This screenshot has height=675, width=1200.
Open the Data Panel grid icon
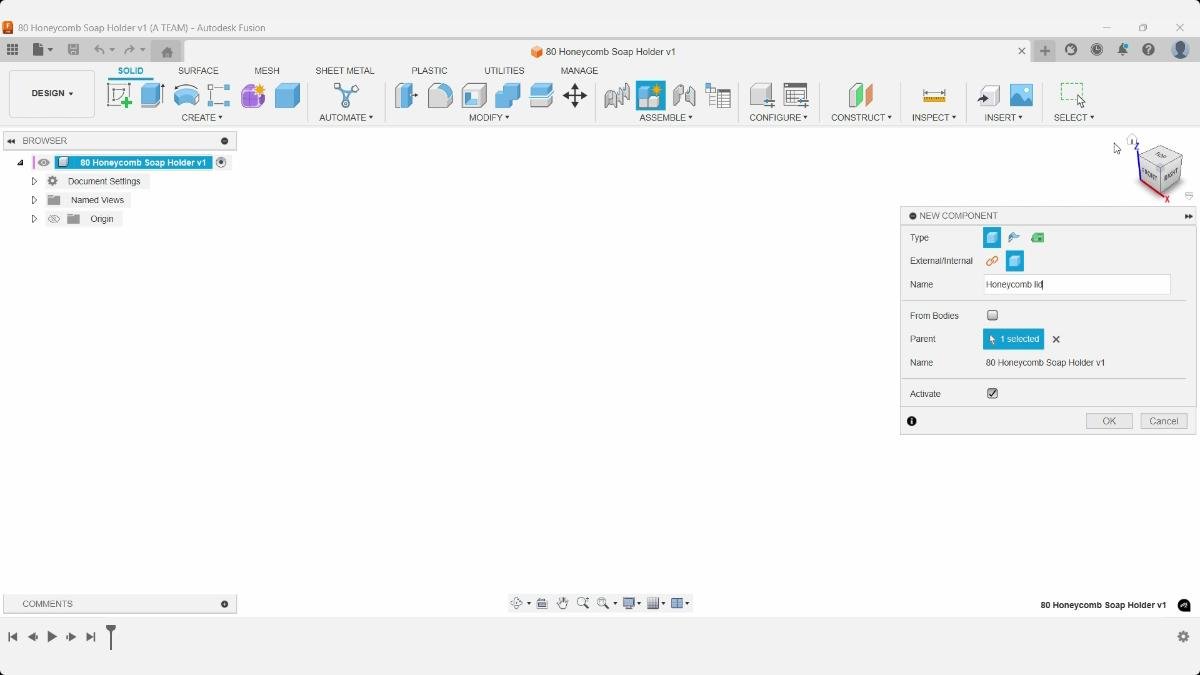(x=12, y=50)
